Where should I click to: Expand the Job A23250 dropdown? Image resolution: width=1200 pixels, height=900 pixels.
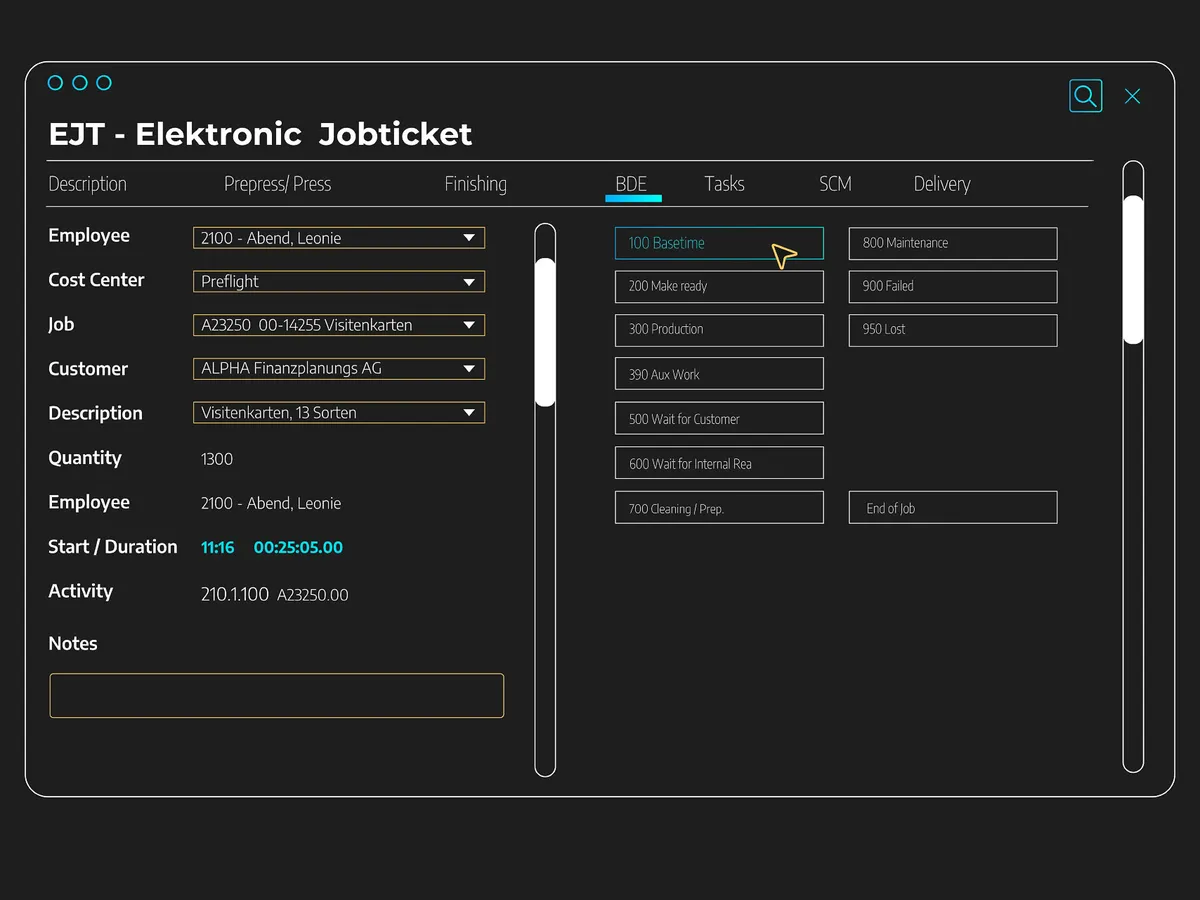click(x=468, y=325)
